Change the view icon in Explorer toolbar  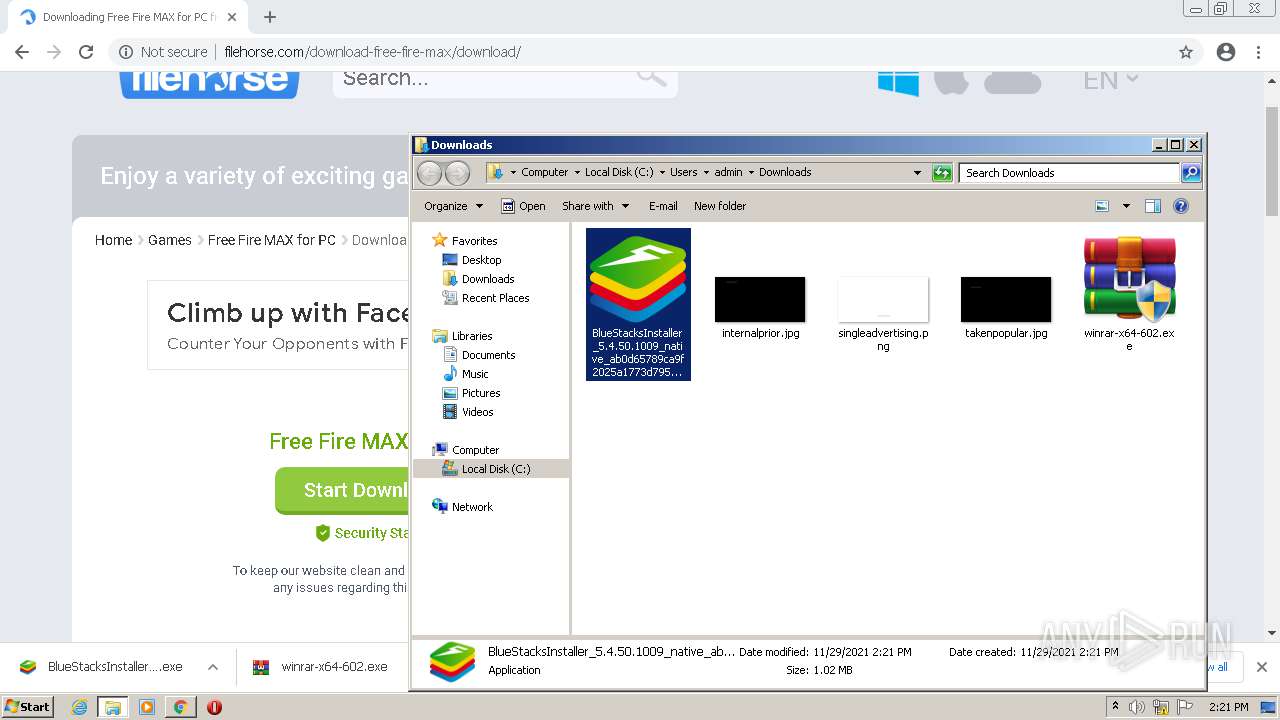pyautogui.click(x=1102, y=206)
